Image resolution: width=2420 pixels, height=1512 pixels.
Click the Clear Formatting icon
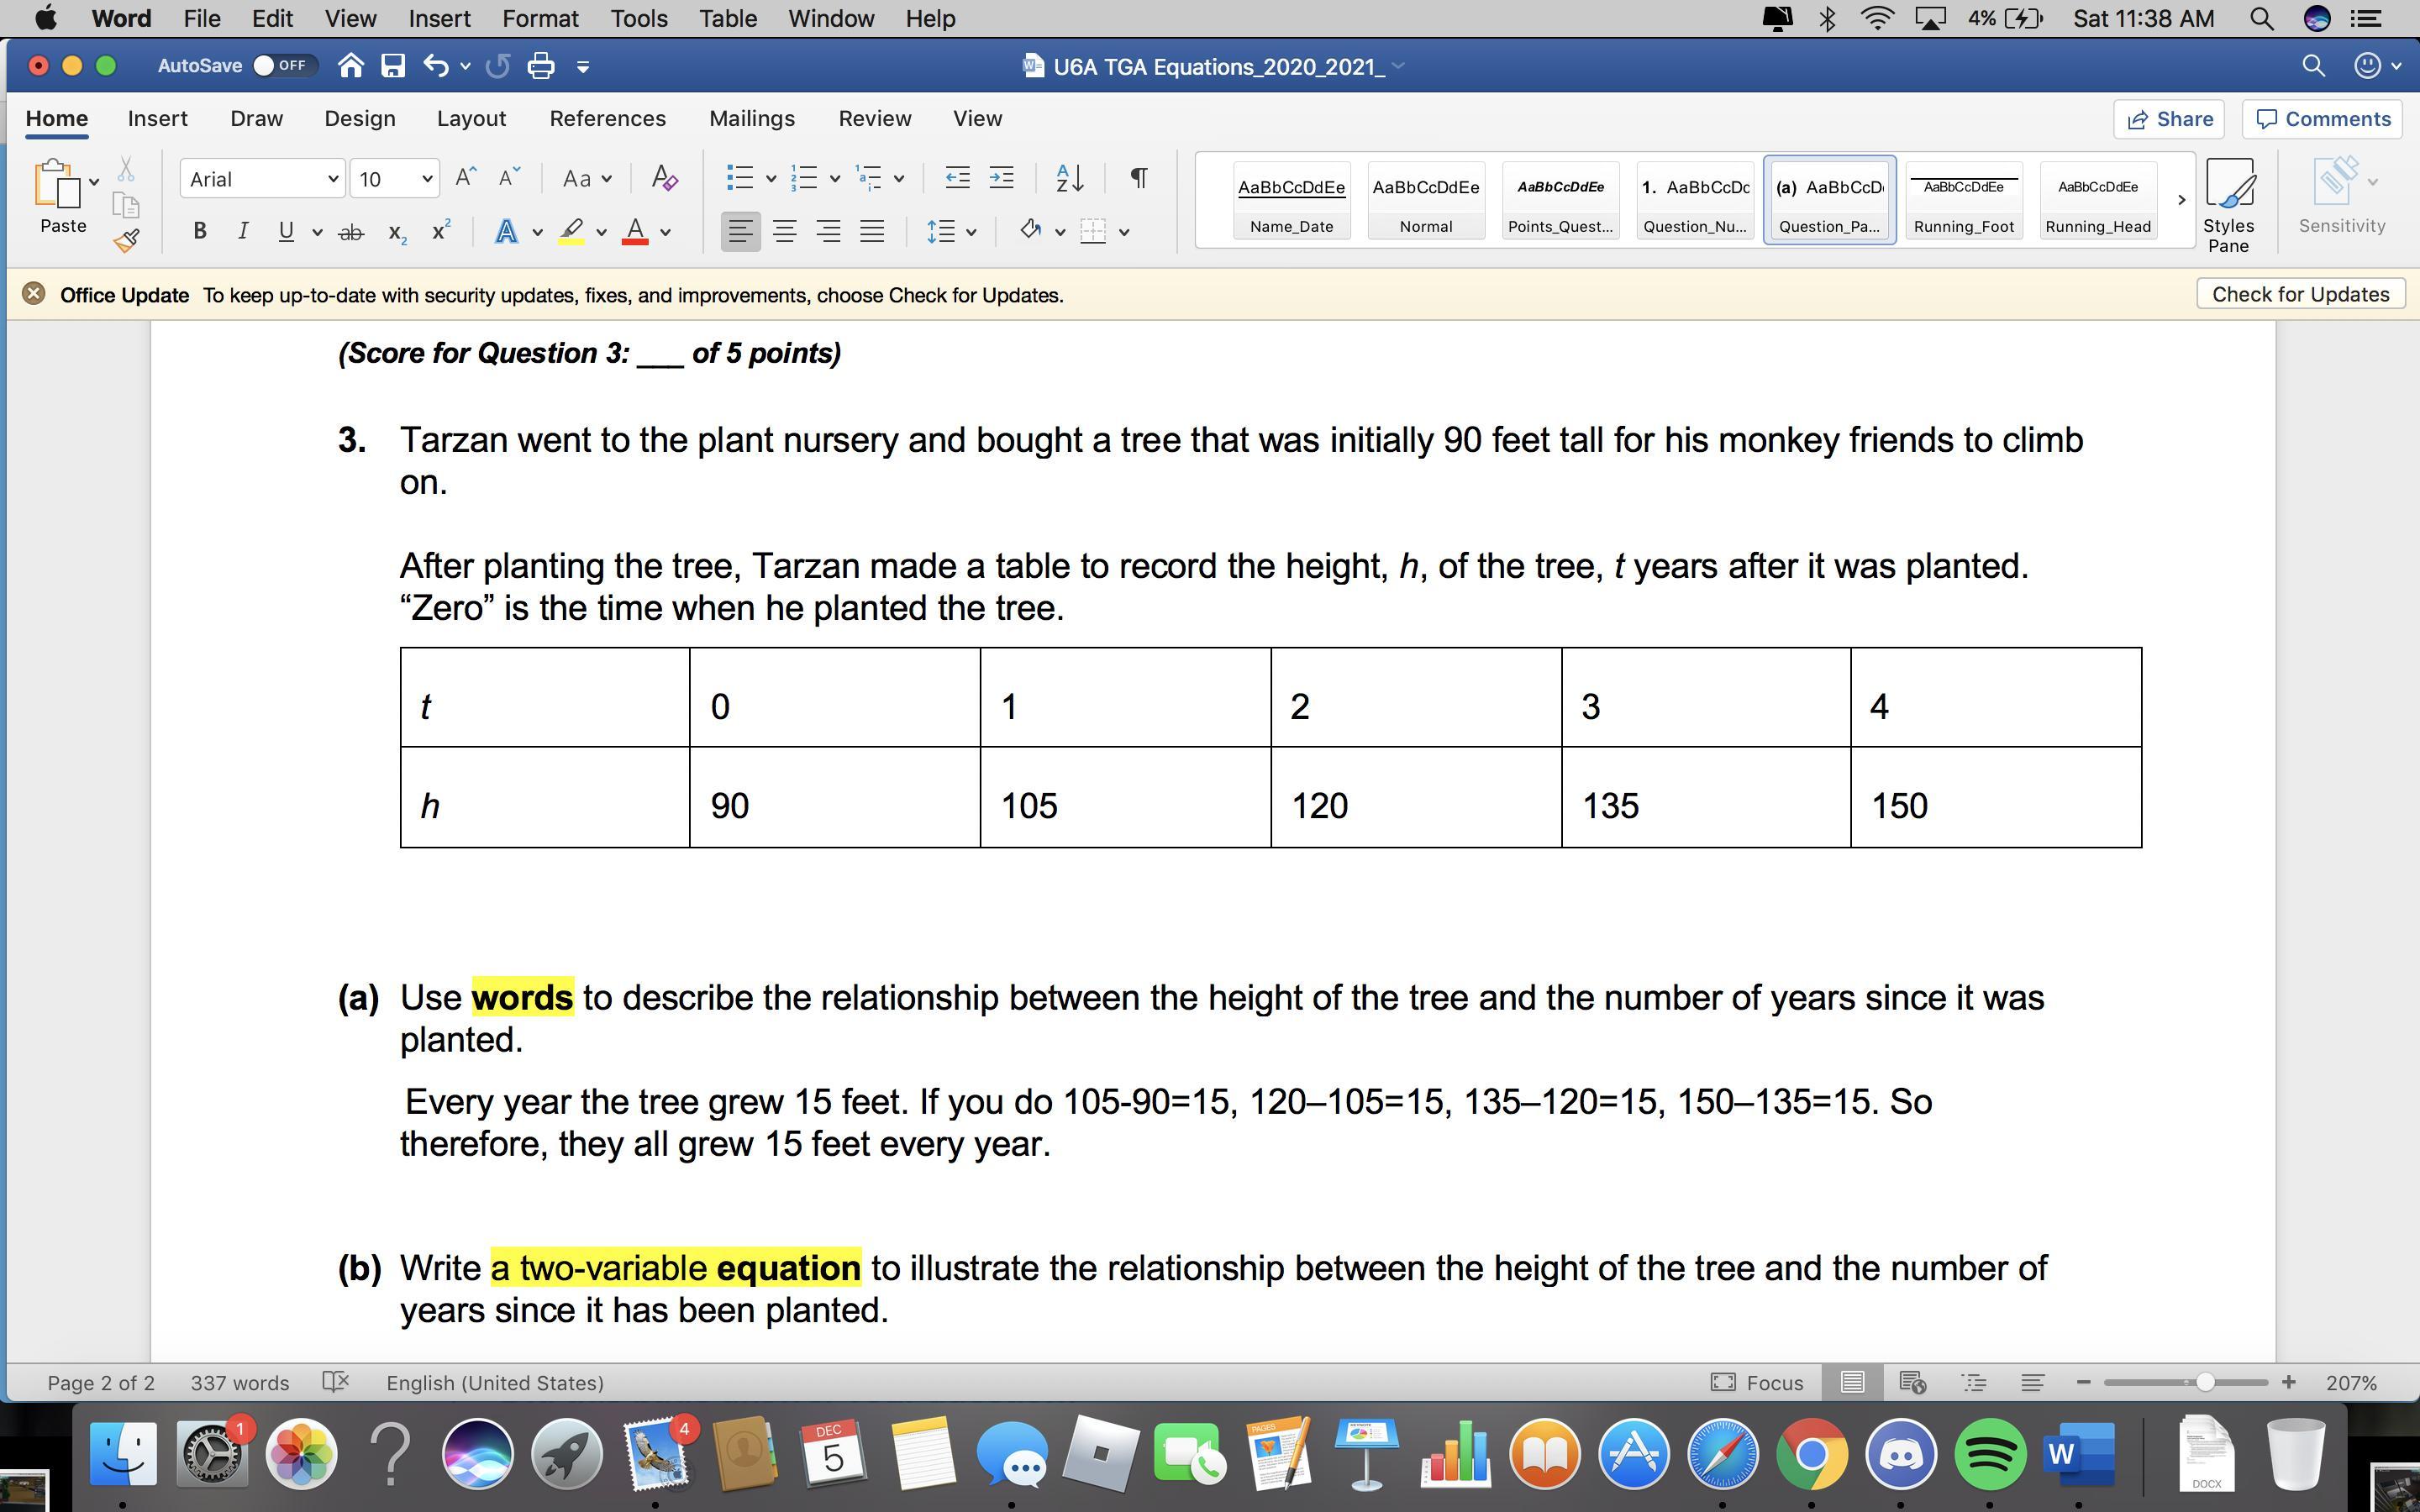(664, 179)
